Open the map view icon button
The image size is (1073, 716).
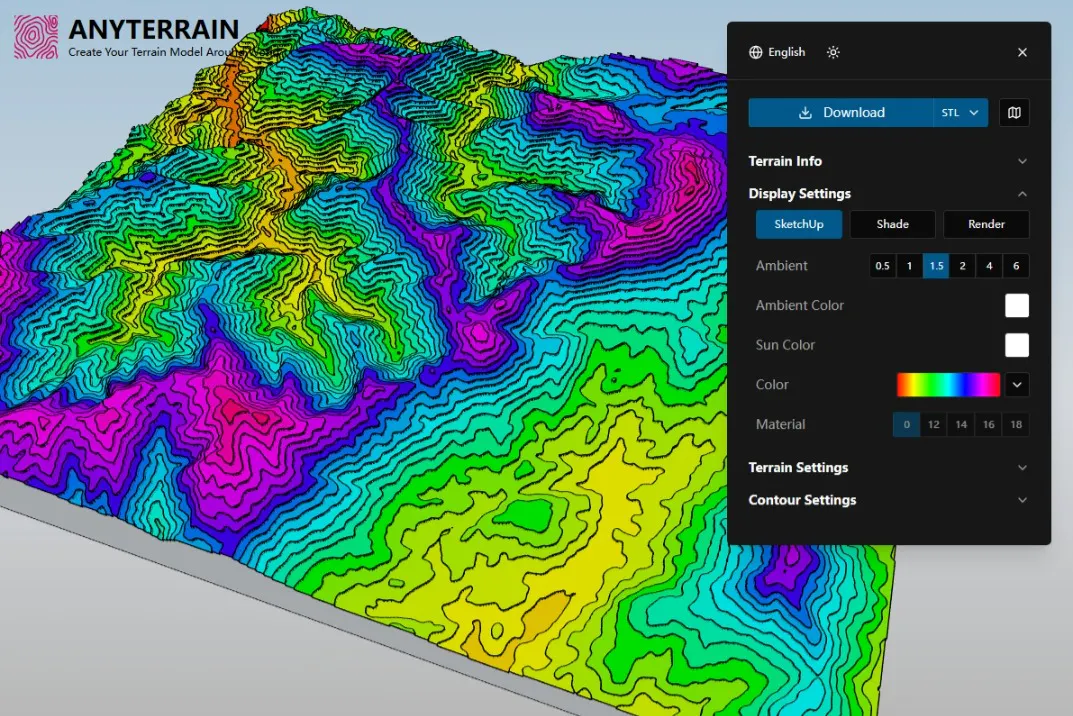pyautogui.click(x=1014, y=113)
